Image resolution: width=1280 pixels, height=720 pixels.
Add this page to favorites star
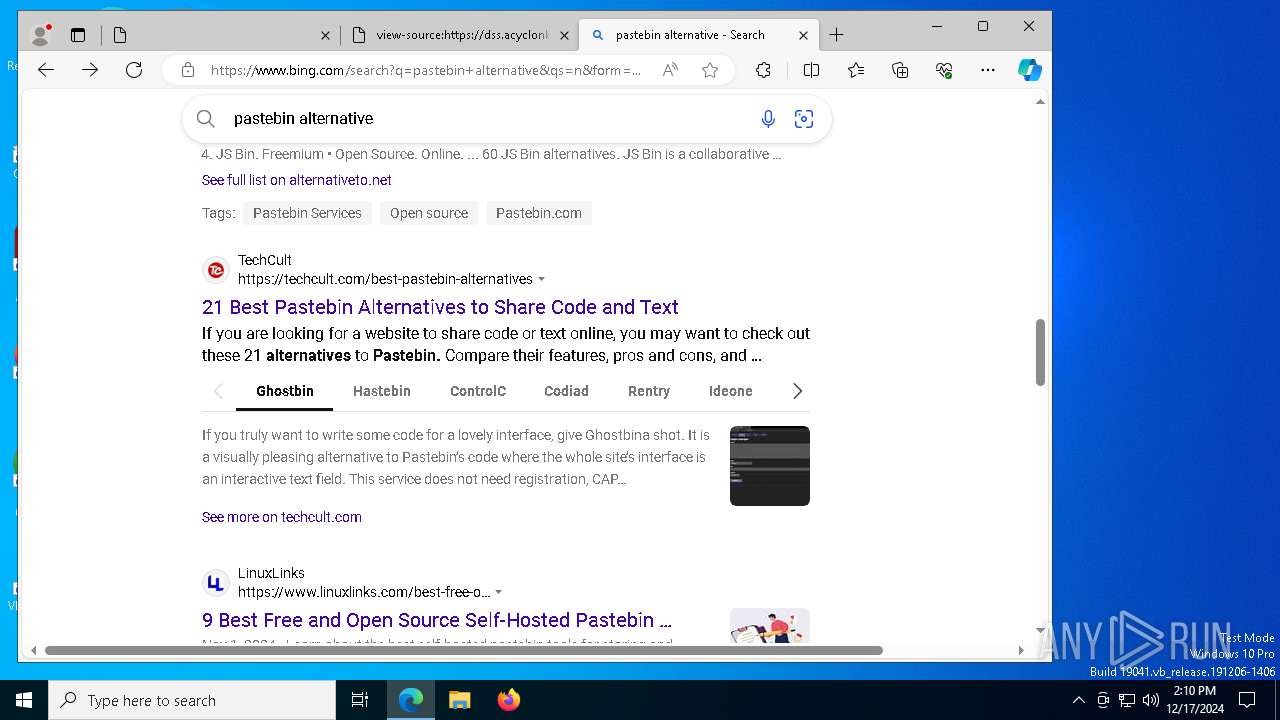click(710, 70)
